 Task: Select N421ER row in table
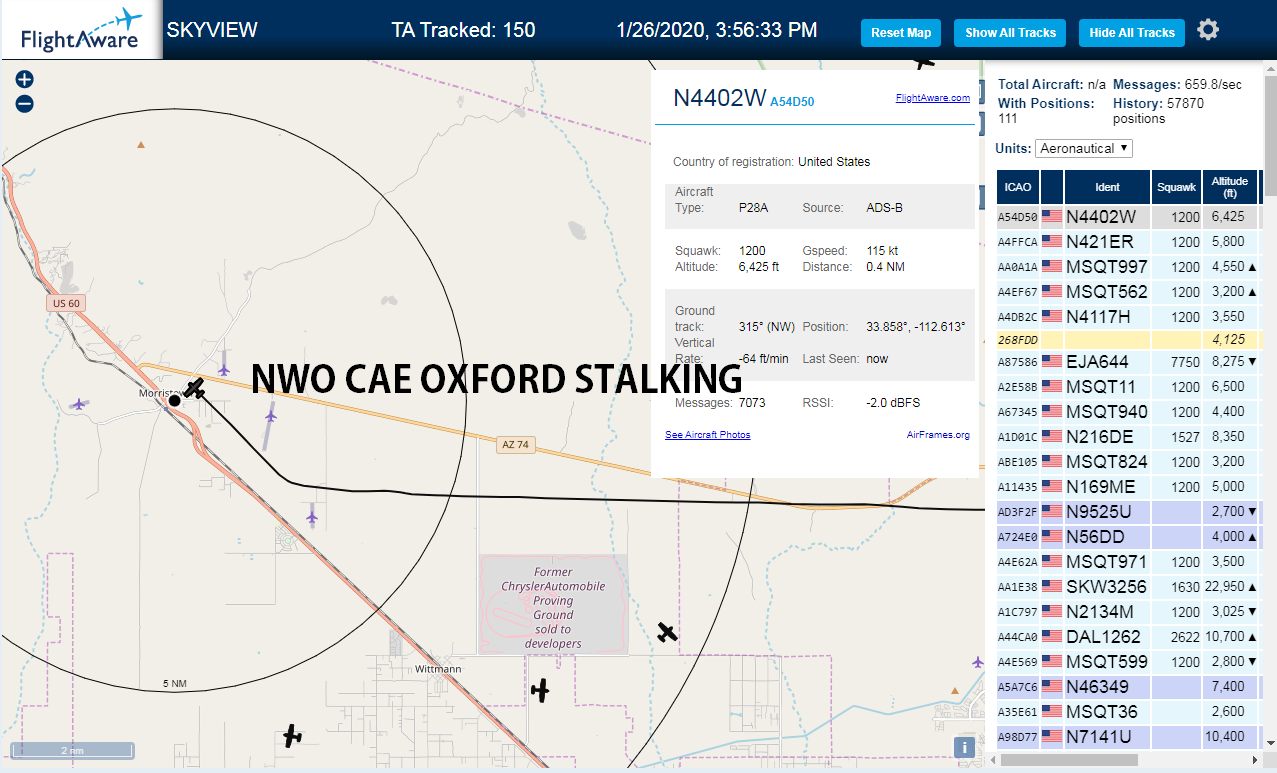[x=1128, y=241]
